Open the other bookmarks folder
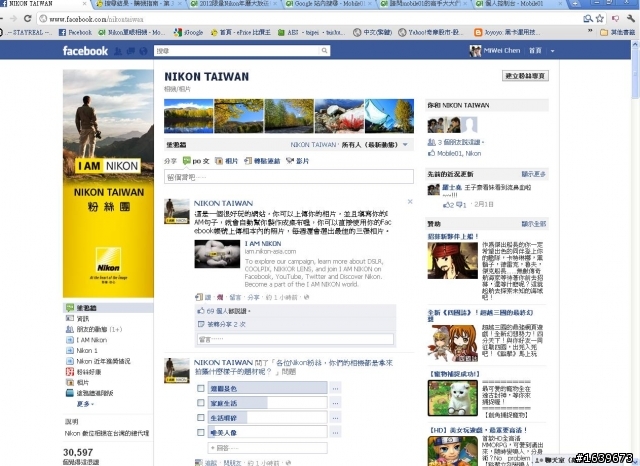The height and width of the screenshot is (466, 640). click(x=617, y=32)
